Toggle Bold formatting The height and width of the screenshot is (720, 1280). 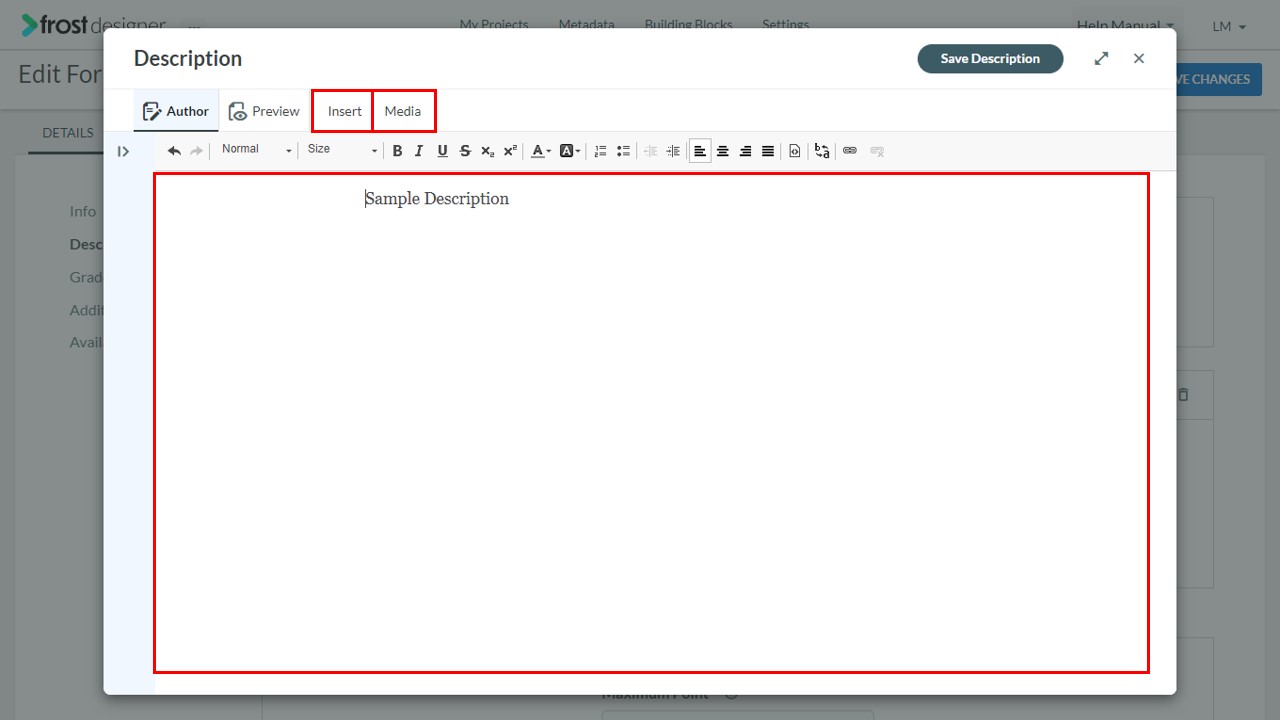[397, 151]
